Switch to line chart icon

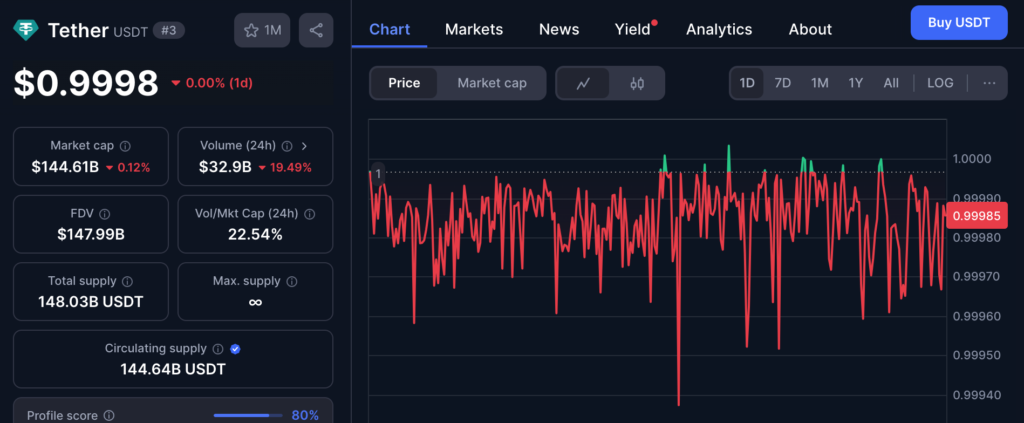tap(584, 83)
